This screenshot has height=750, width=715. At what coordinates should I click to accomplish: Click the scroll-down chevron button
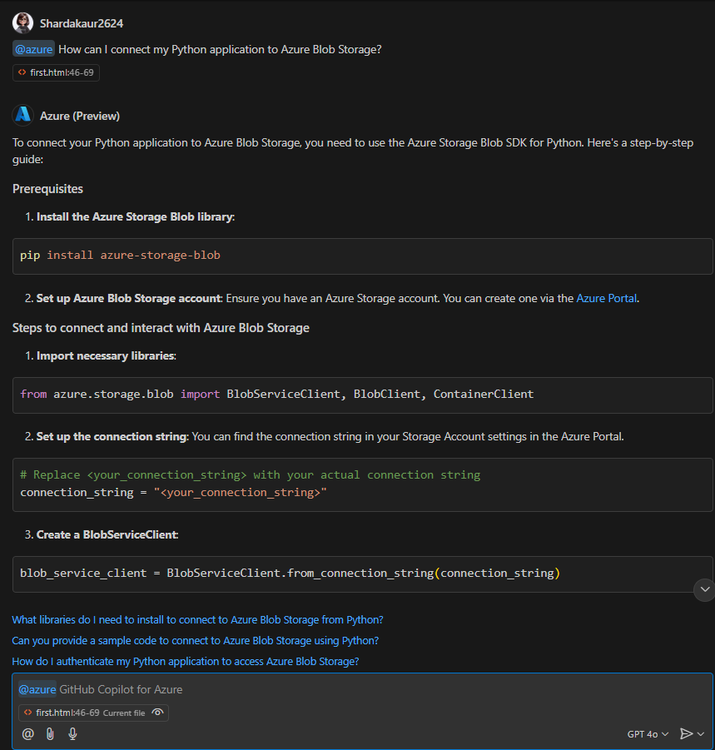click(x=705, y=589)
